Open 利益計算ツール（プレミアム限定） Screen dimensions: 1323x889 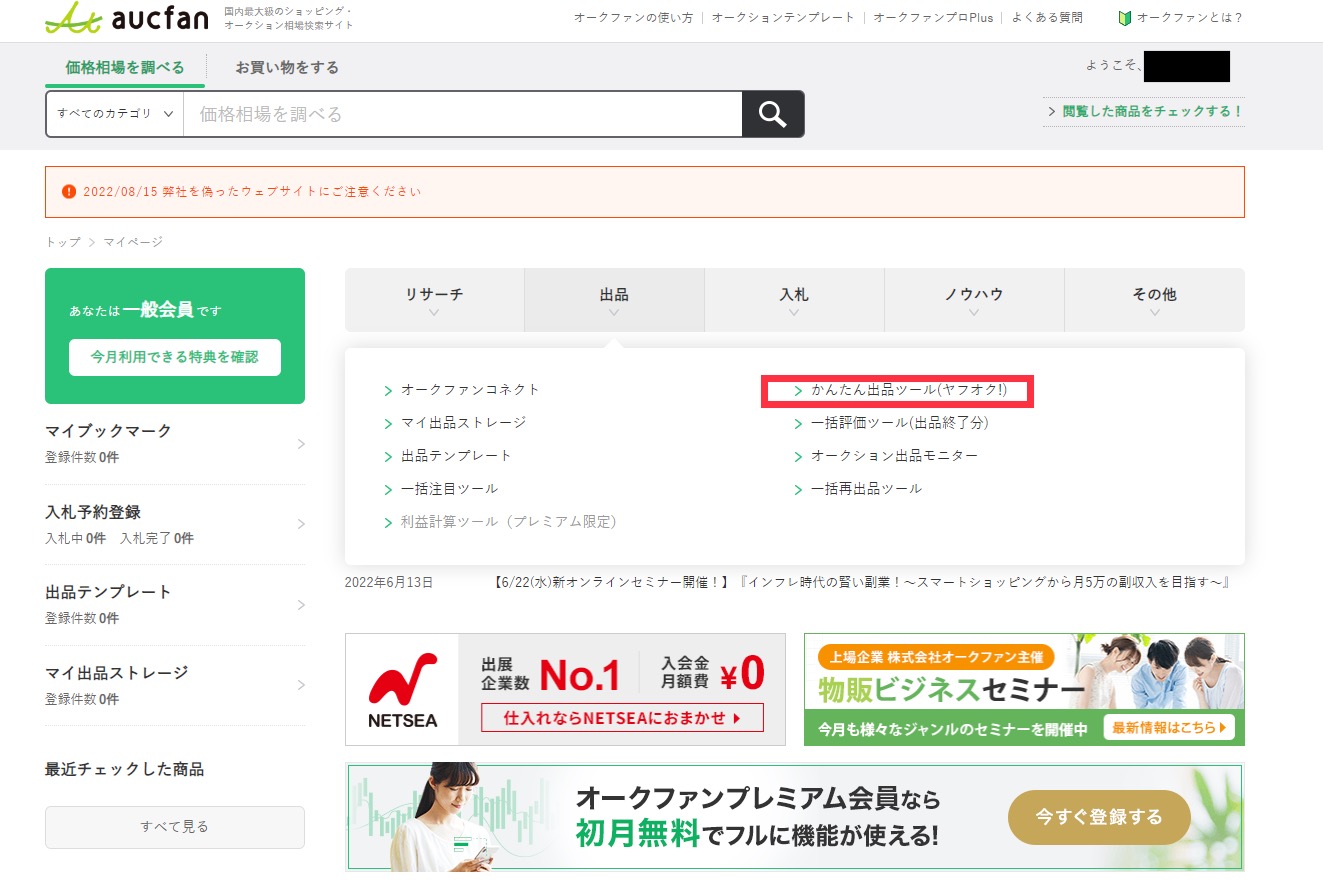coord(509,522)
